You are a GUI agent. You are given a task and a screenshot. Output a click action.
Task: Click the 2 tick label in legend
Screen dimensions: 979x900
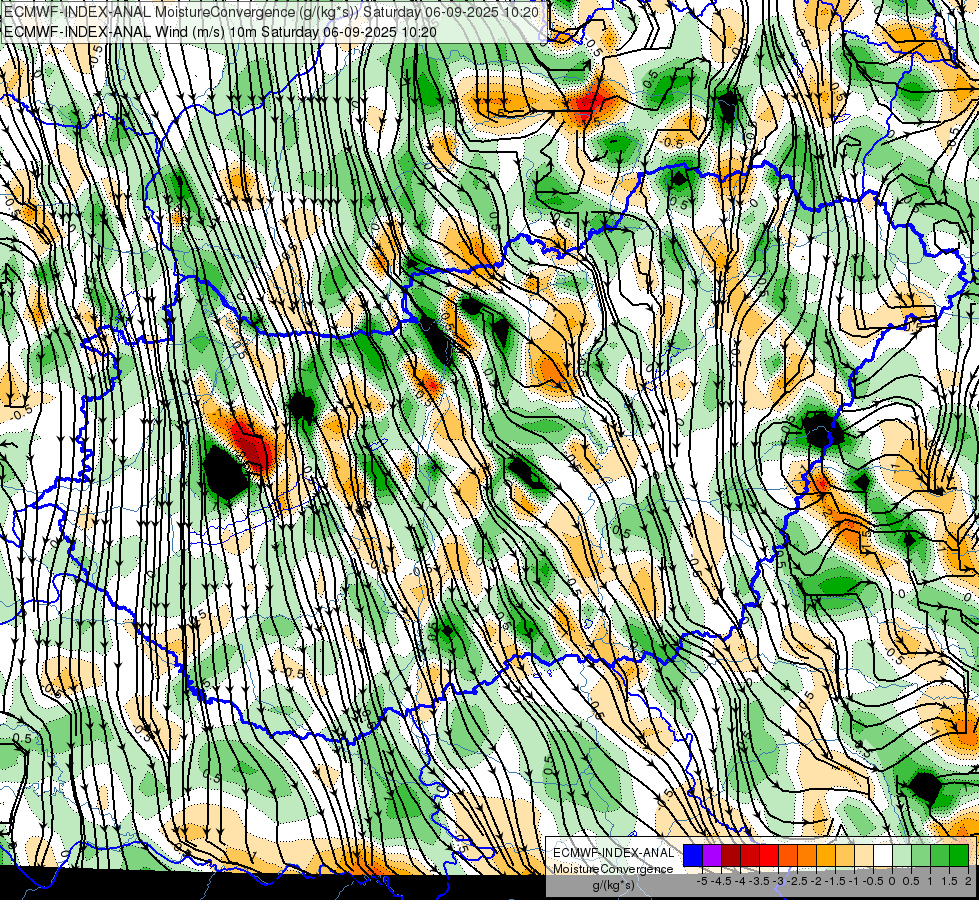[x=968, y=881]
